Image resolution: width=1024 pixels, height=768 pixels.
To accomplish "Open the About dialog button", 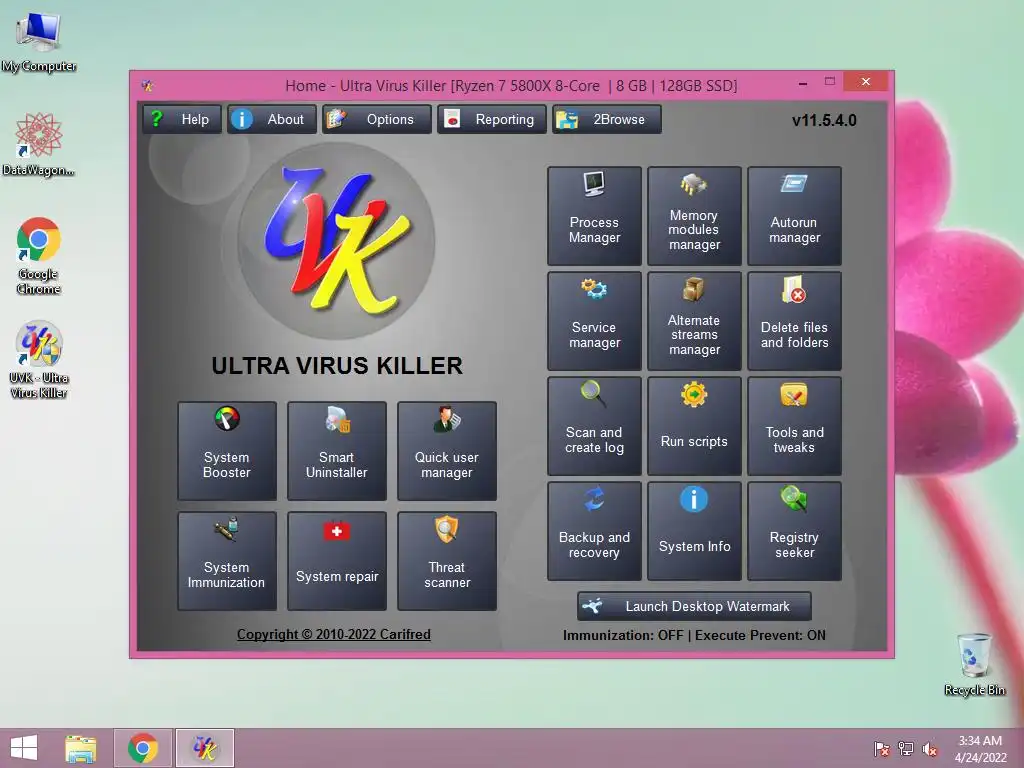I will [272, 120].
